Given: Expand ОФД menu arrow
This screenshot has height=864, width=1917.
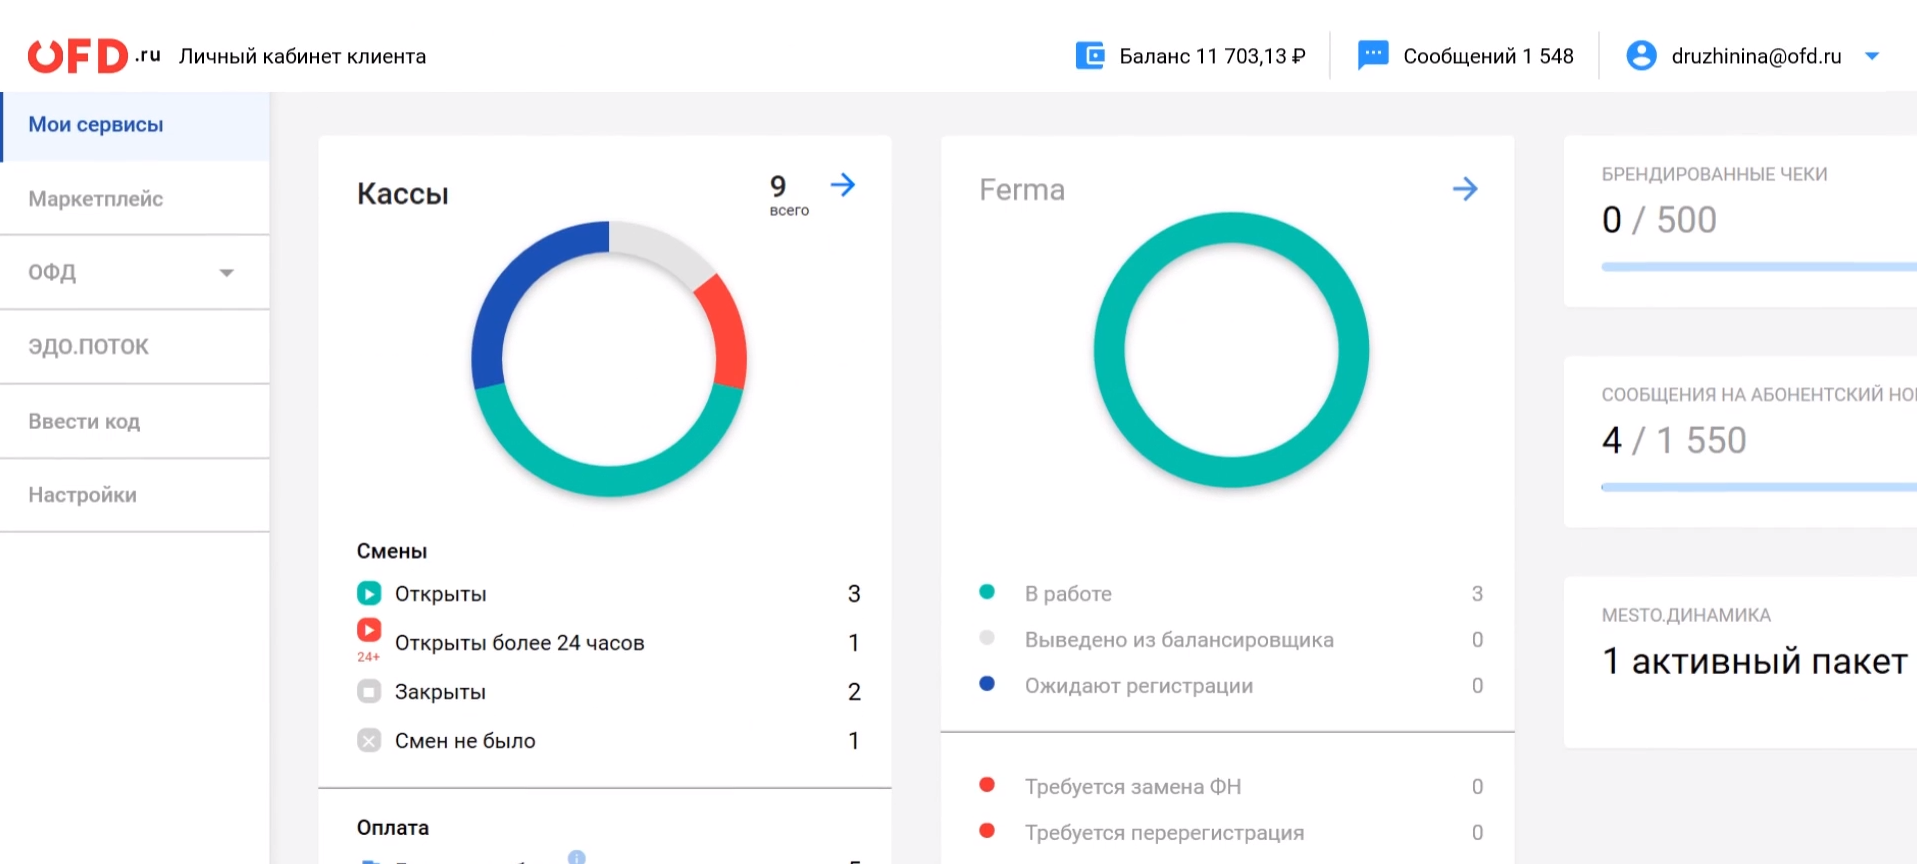Looking at the screenshot, I should [x=227, y=273].
